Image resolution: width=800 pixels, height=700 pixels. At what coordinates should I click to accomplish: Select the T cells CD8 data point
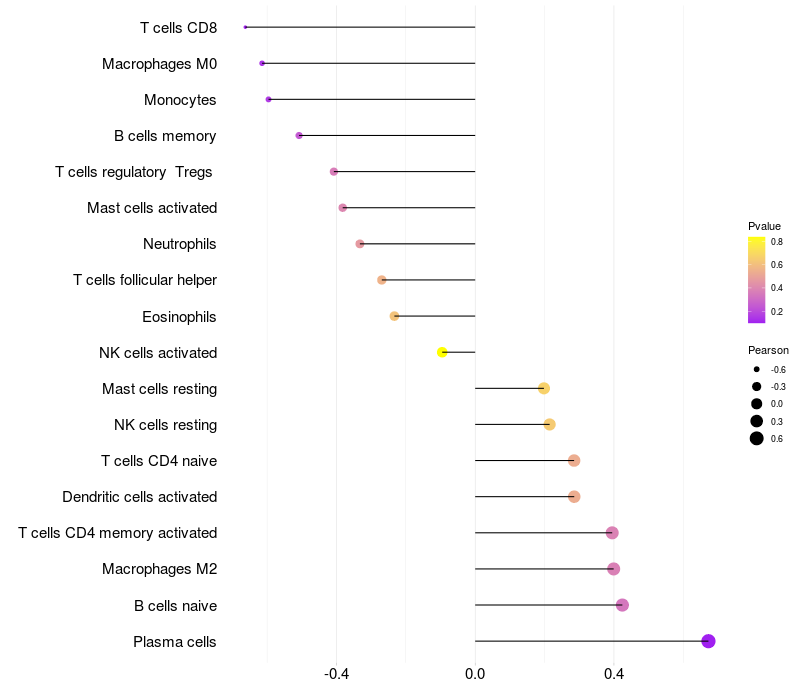click(x=245, y=27)
